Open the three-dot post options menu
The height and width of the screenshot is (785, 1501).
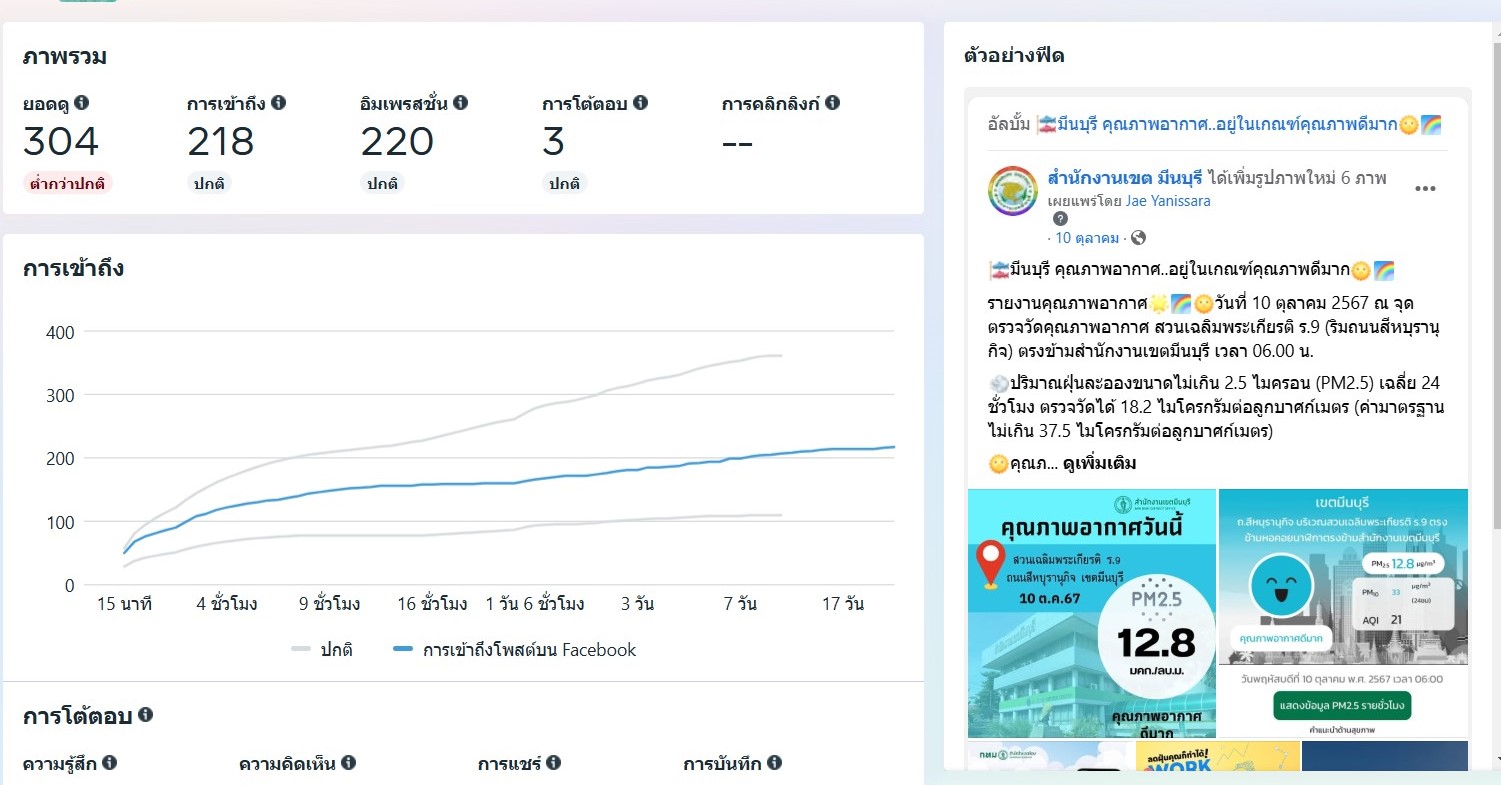[x=1425, y=189]
